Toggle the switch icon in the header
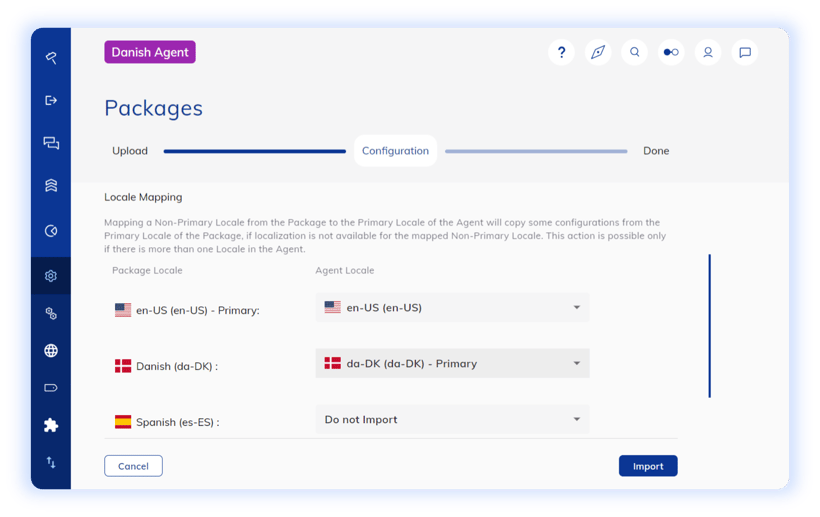Viewport: 820px width, 517px height. pos(671,52)
